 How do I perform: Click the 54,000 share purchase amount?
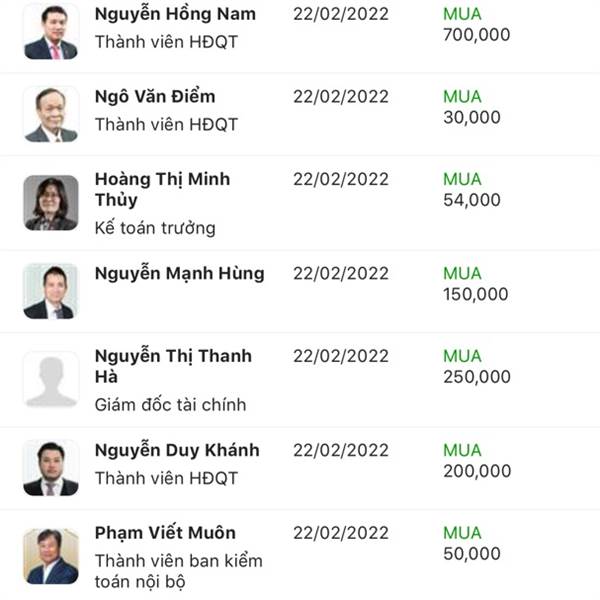point(472,200)
